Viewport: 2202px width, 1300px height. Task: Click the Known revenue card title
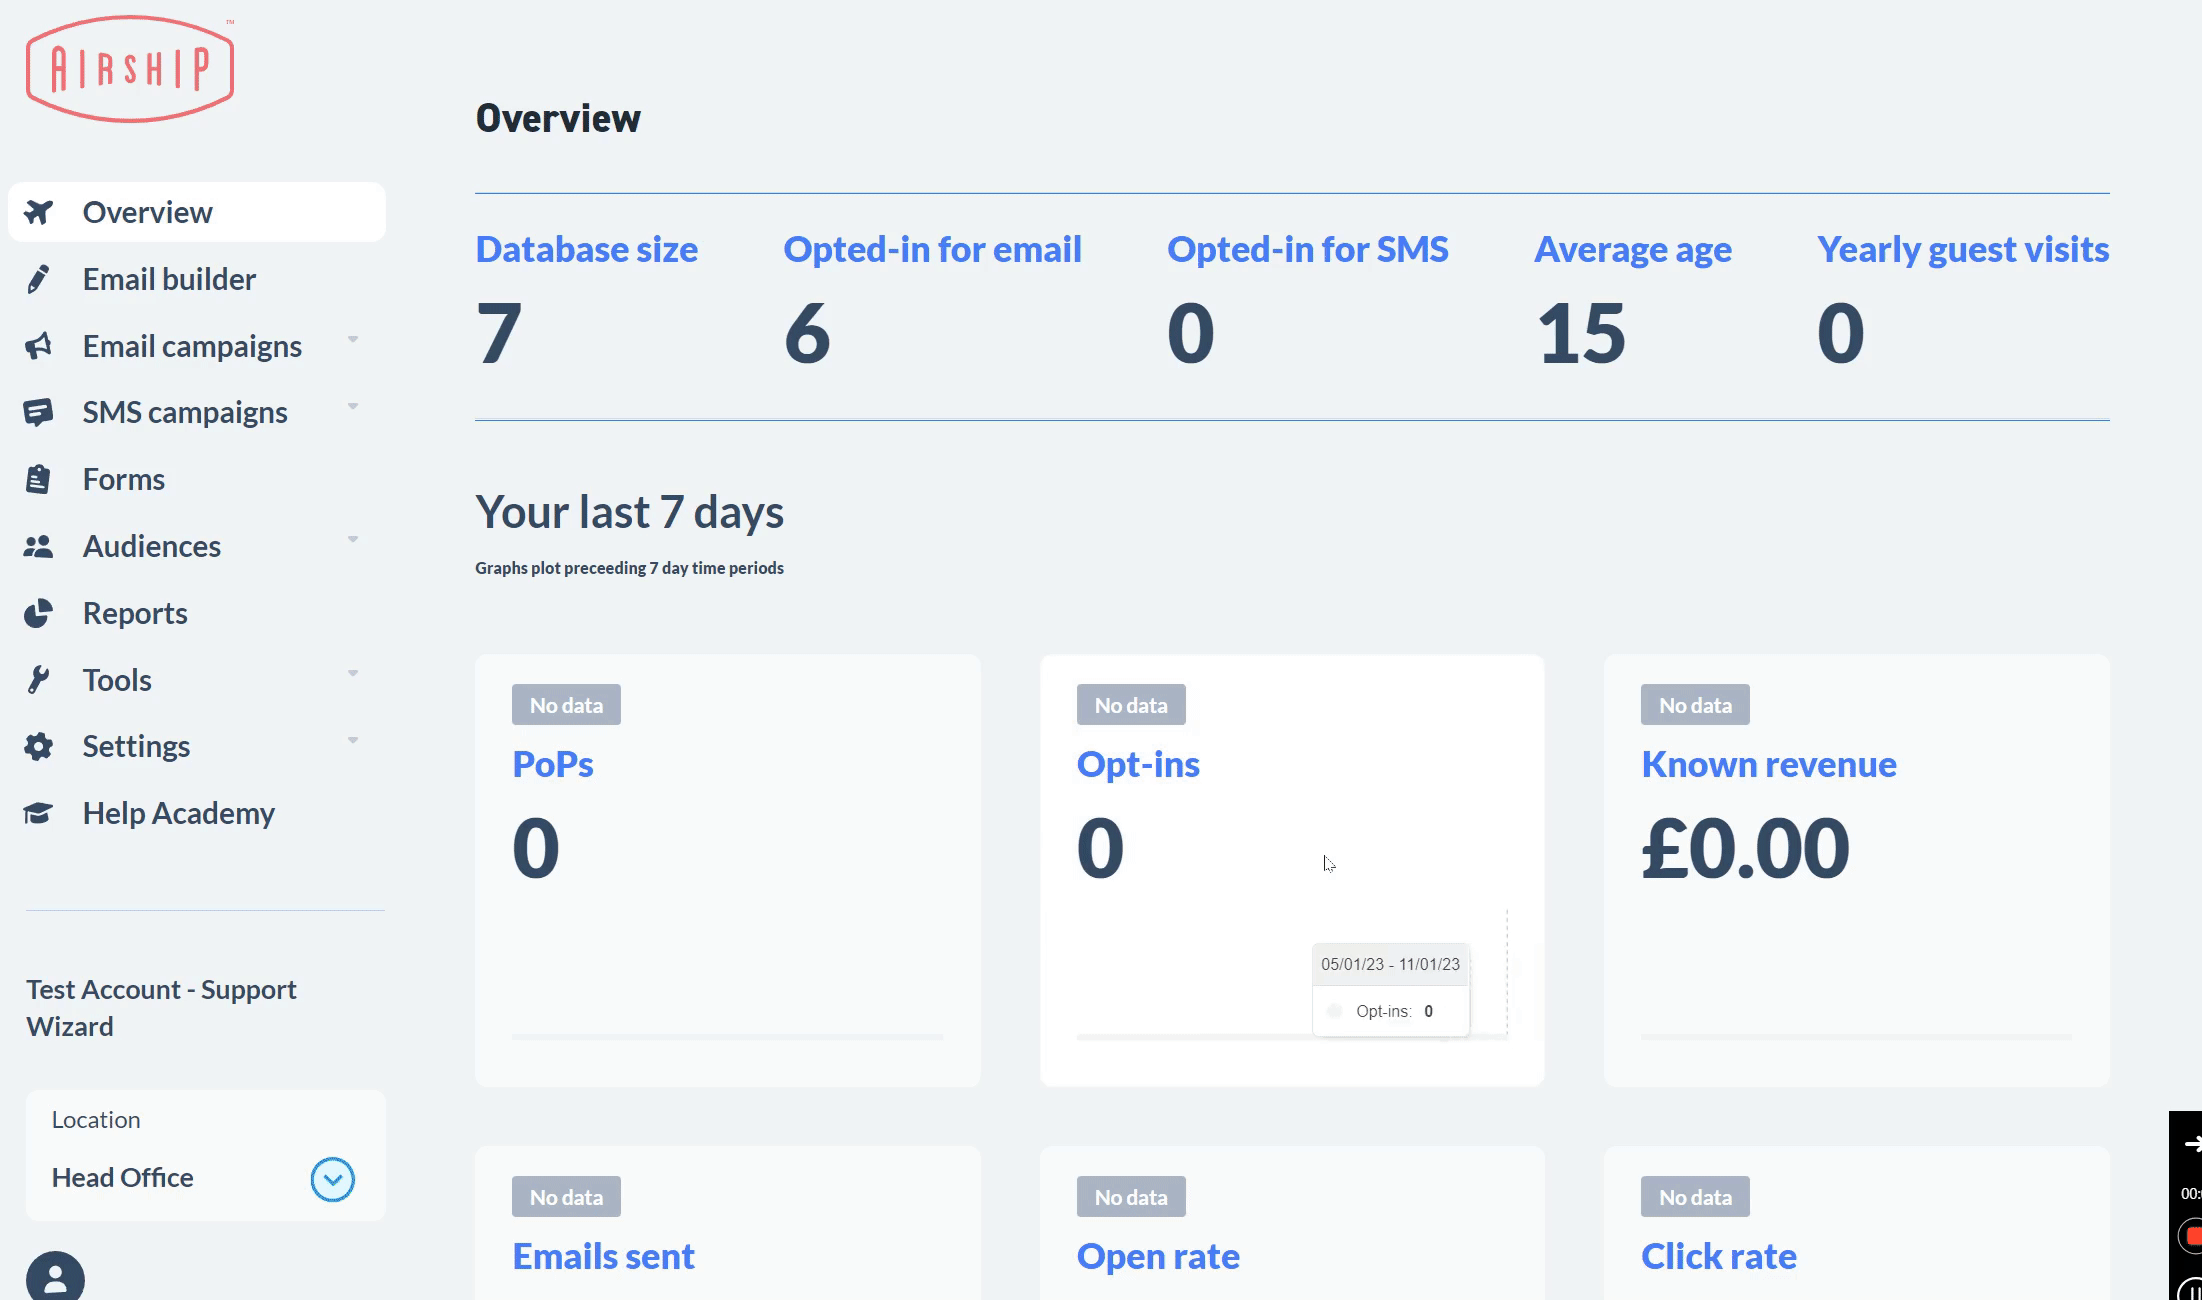[x=1768, y=764]
